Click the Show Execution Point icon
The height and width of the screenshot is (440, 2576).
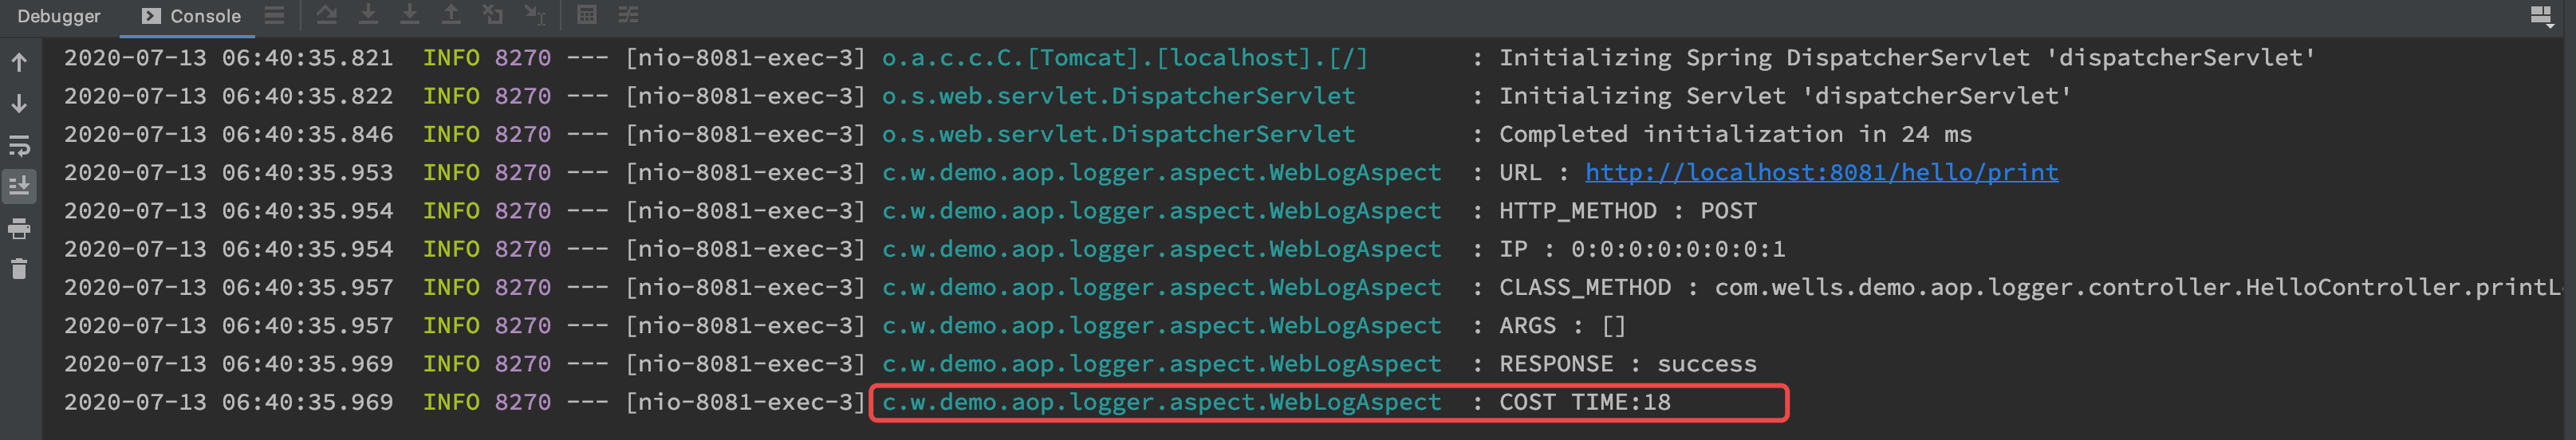(327, 15)
